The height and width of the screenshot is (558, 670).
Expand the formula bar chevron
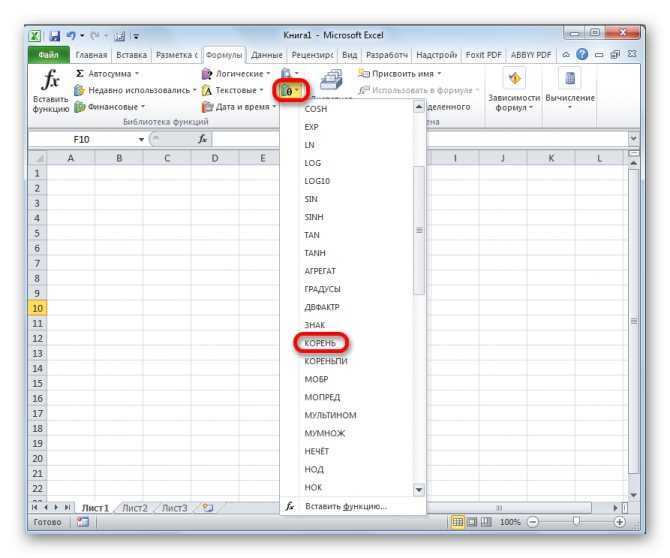tap(633, 138)
